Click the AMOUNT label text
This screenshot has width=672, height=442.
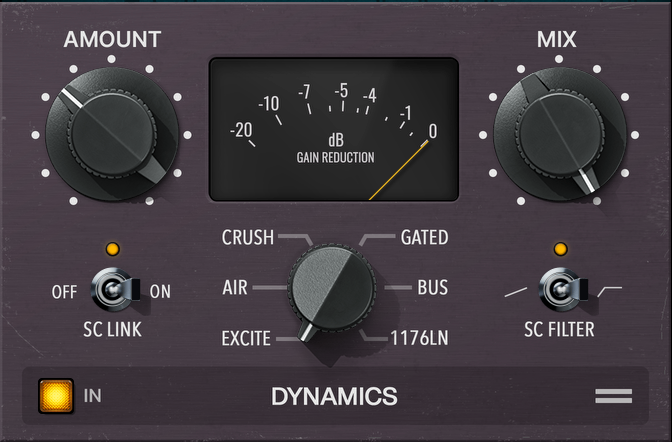tap(112, 39)
